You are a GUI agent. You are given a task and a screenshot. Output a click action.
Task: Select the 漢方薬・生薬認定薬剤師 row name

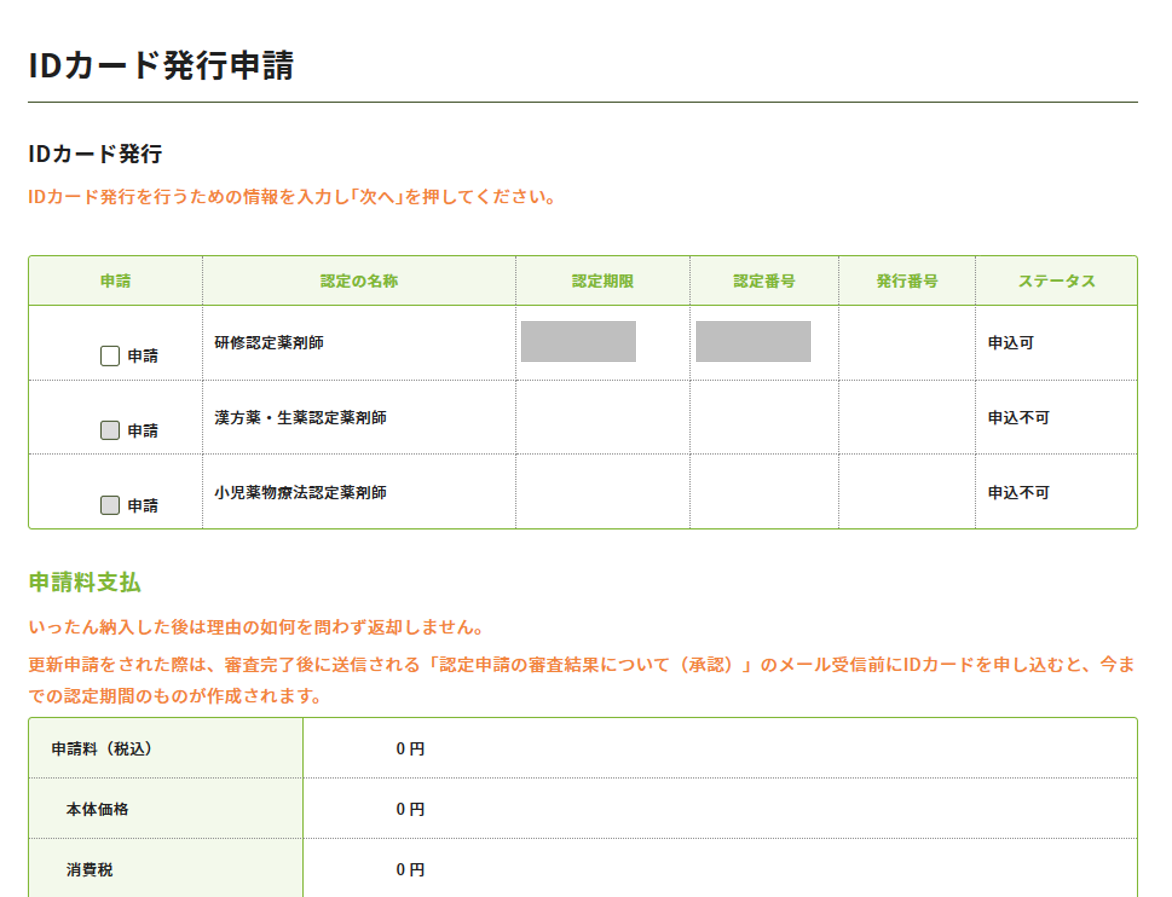pos(300,418)
